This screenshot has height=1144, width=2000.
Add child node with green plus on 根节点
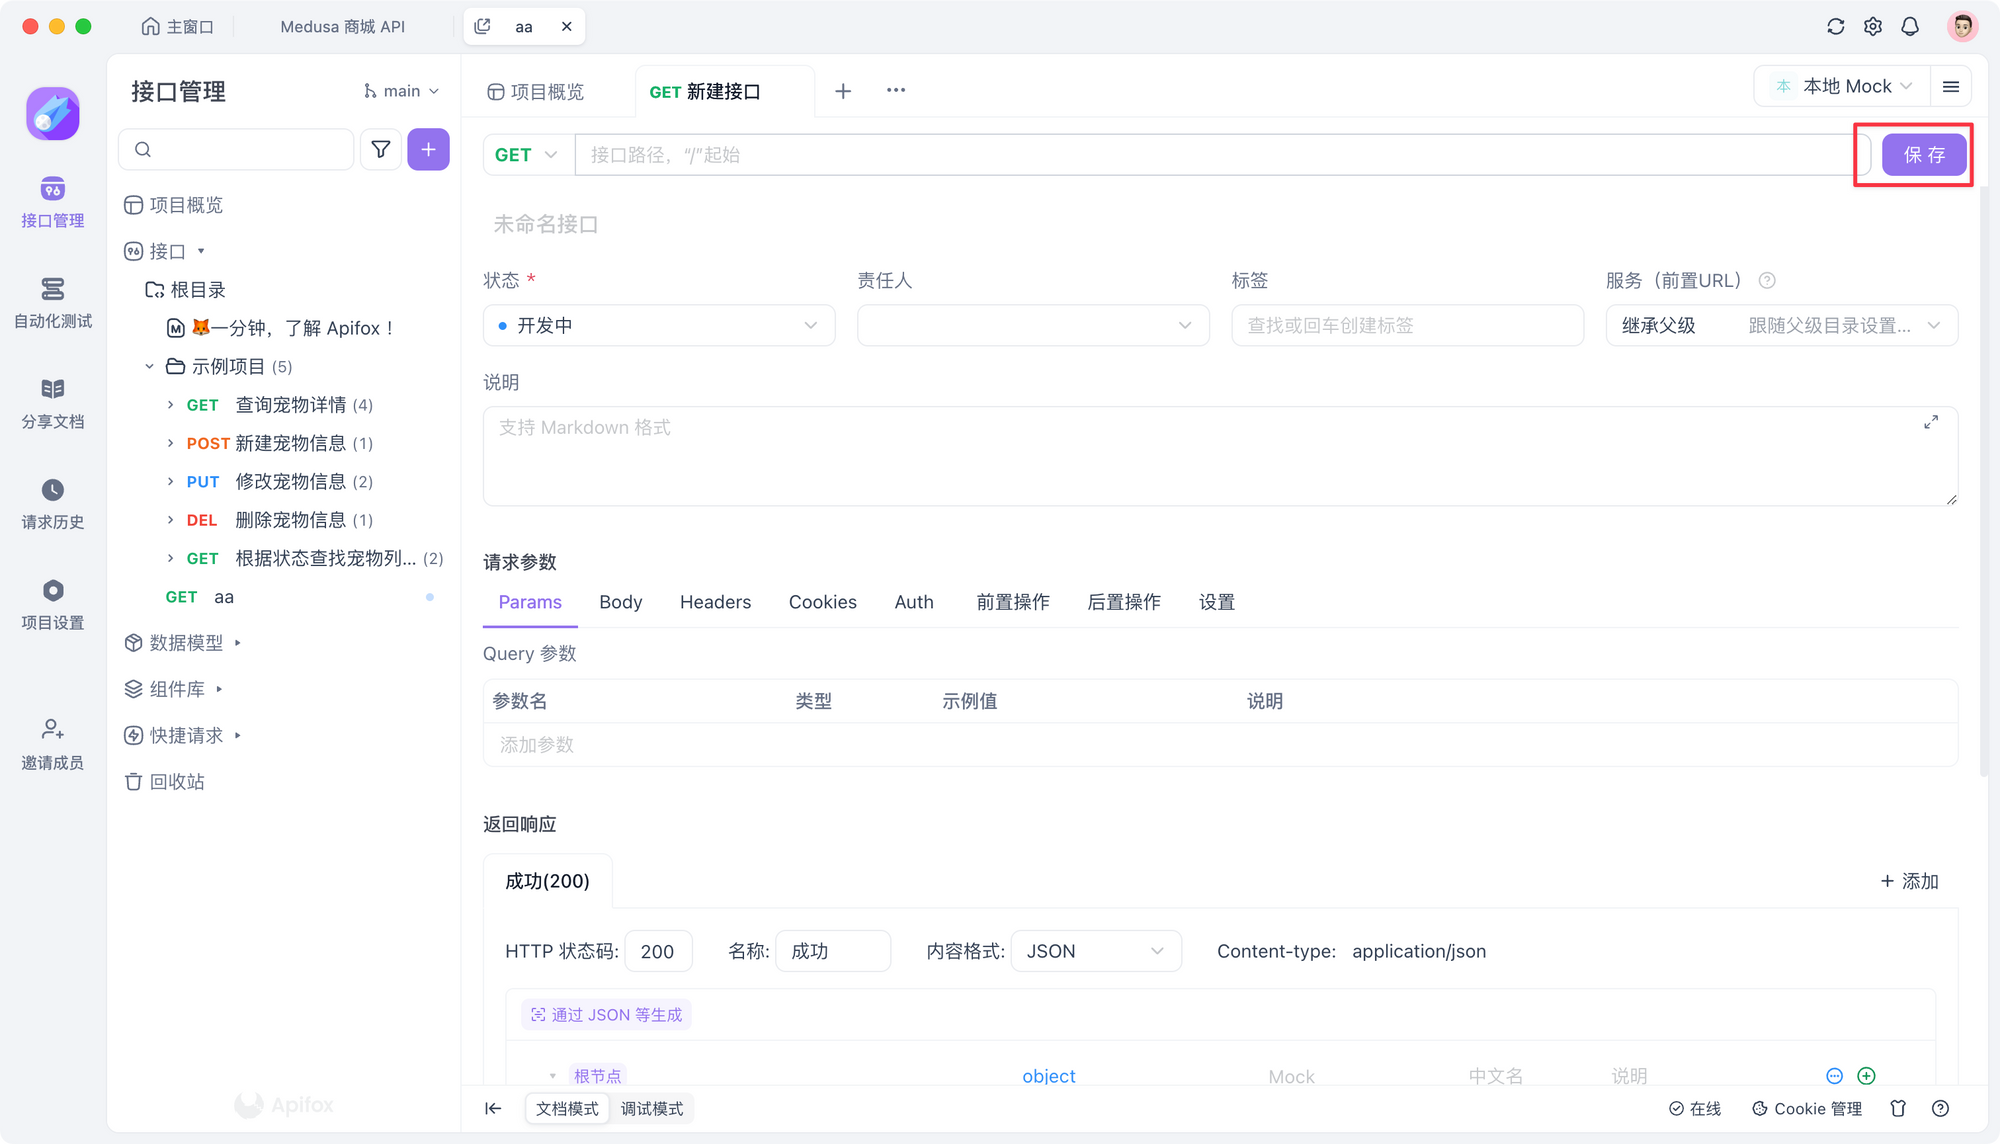[1866, 1076]
